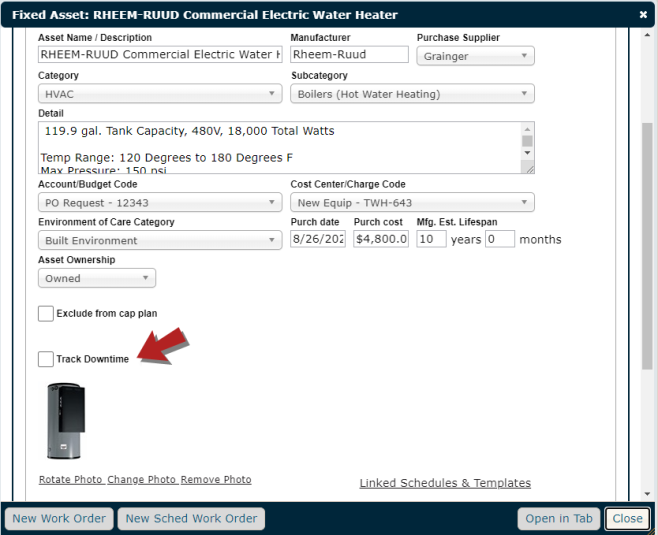This screenshot has height=535, width=658.
Task: Open Linked Schedules & Templates link
Action: (445, 483)
